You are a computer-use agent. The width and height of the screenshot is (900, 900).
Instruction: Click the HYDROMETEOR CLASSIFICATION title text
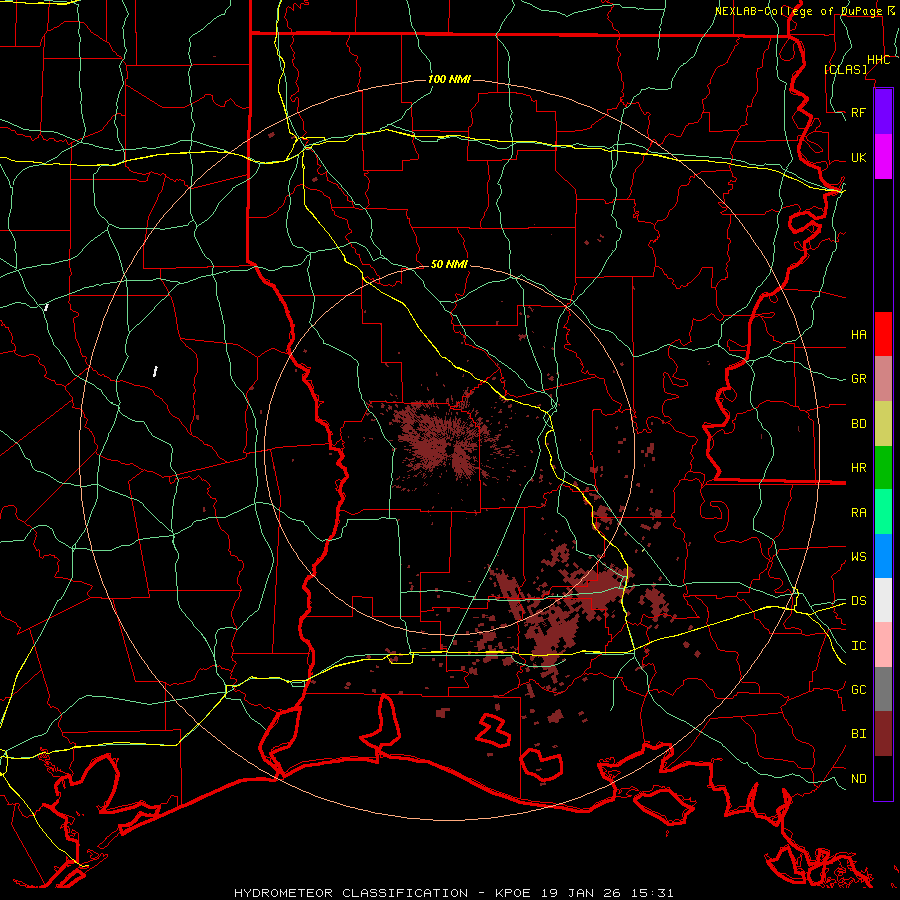tap(351, 893)
